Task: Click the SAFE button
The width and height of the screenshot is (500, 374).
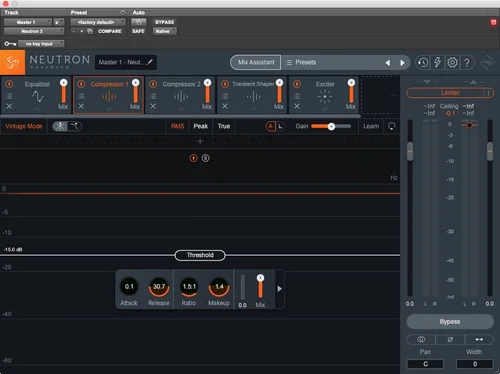Action: click(138, 31)
